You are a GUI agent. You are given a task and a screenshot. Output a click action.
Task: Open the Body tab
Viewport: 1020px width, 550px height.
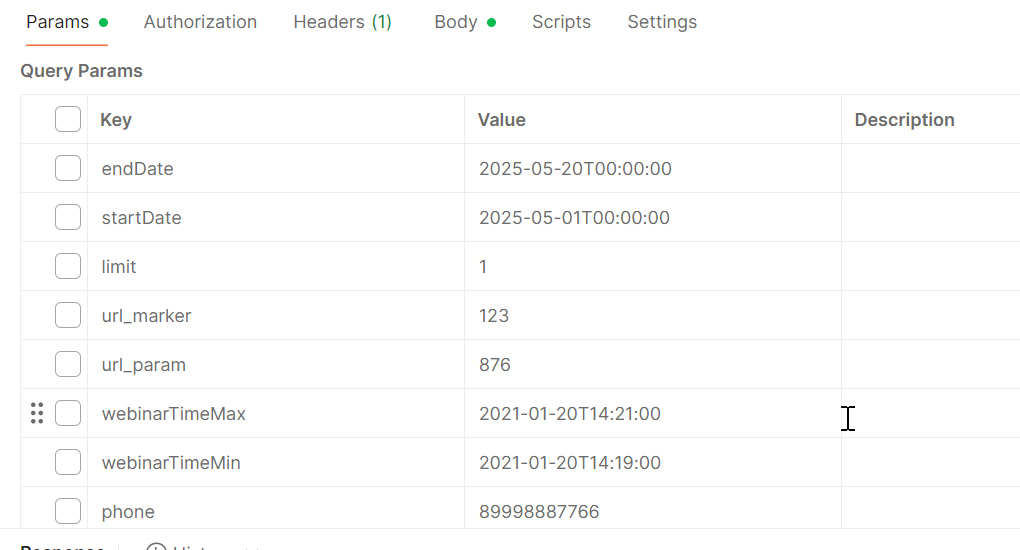point(464,22)
